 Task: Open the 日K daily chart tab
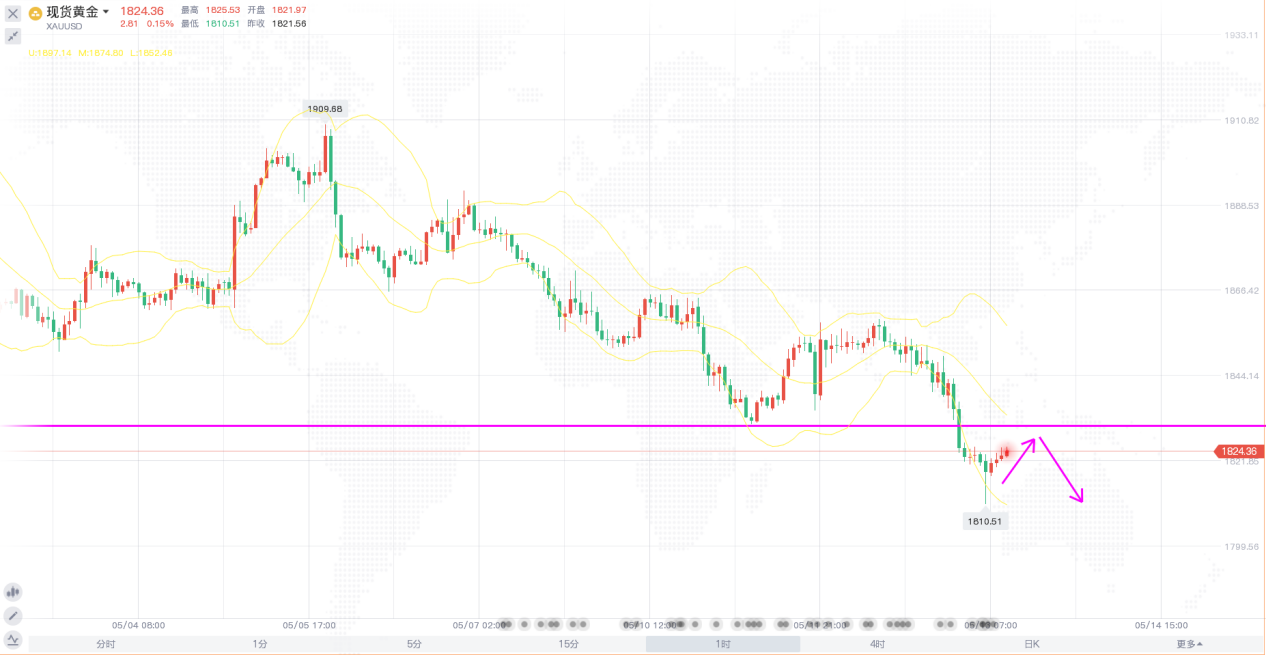(x=1031, y=644)
